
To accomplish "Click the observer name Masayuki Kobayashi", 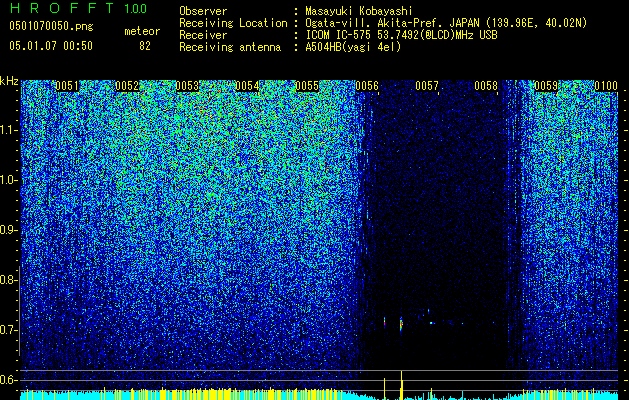I will tap(359, 11).
